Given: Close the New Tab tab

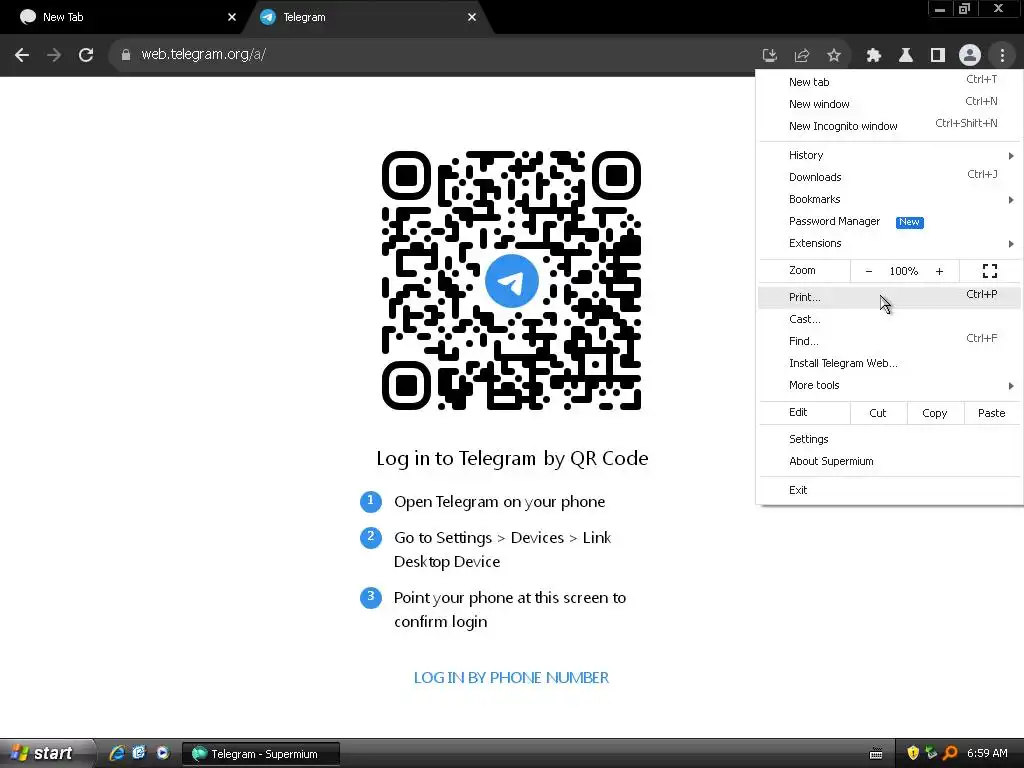Looking at the screenshot, I should tap(232, 17).
